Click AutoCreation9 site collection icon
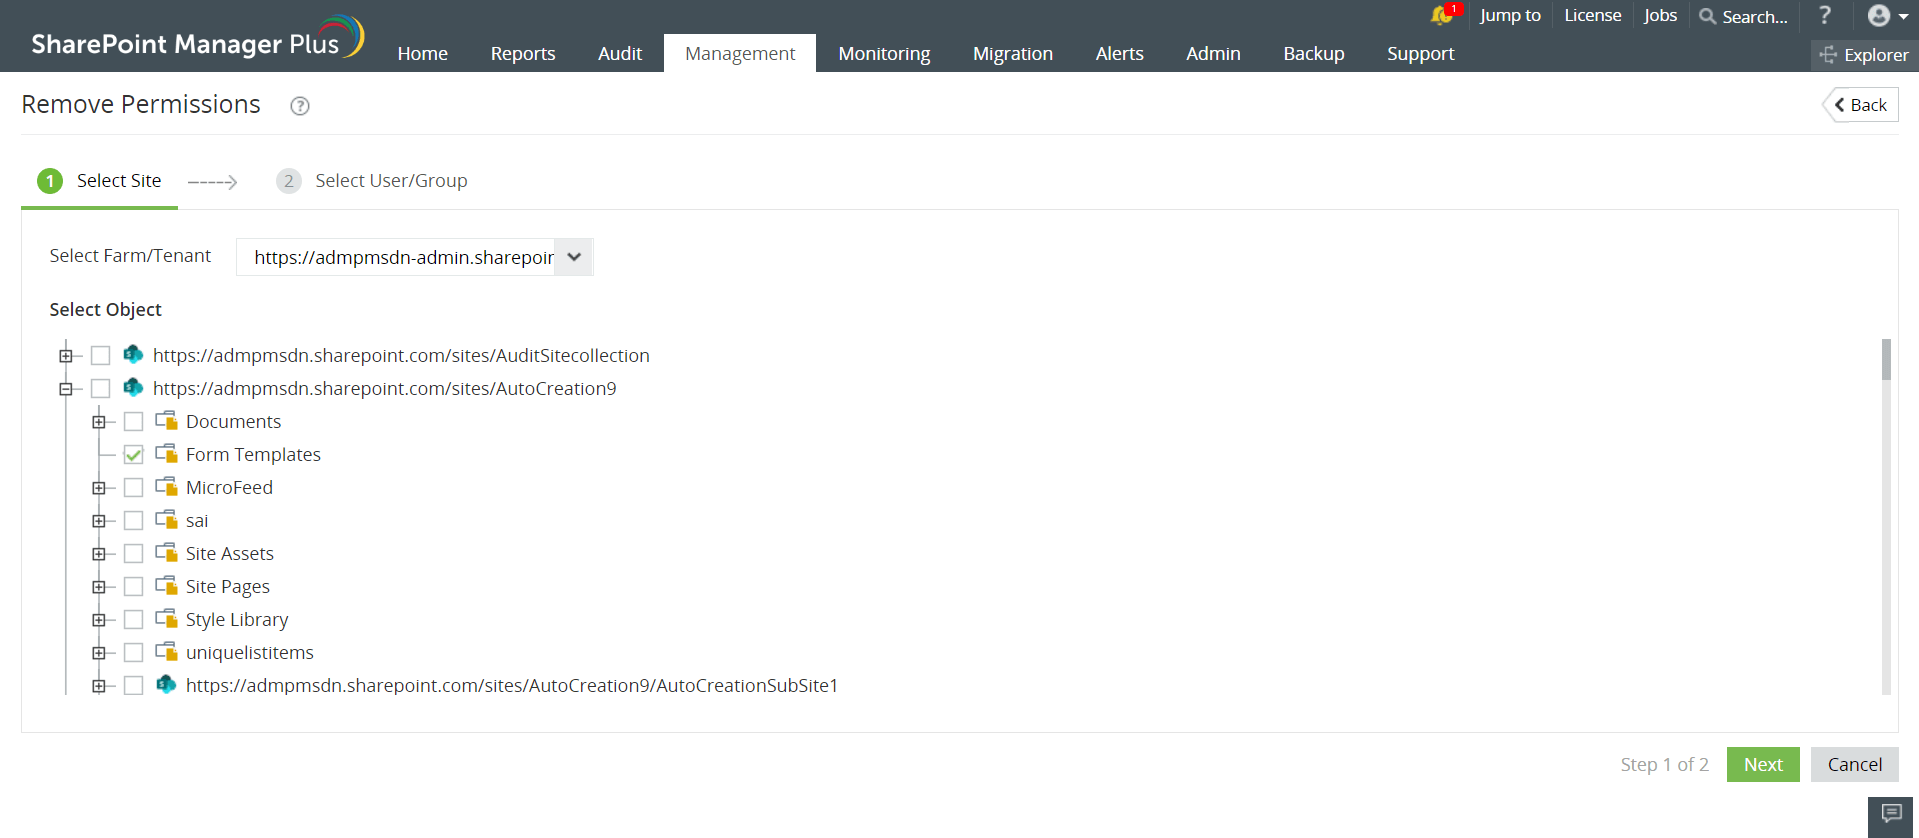 click(133, 387)
